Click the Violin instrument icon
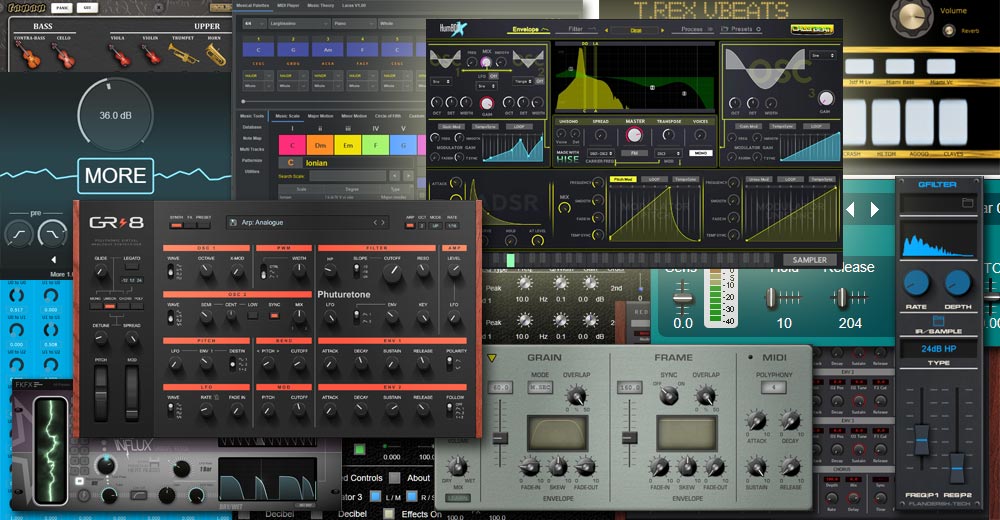 pyautogui.click(x=150, y=55)
